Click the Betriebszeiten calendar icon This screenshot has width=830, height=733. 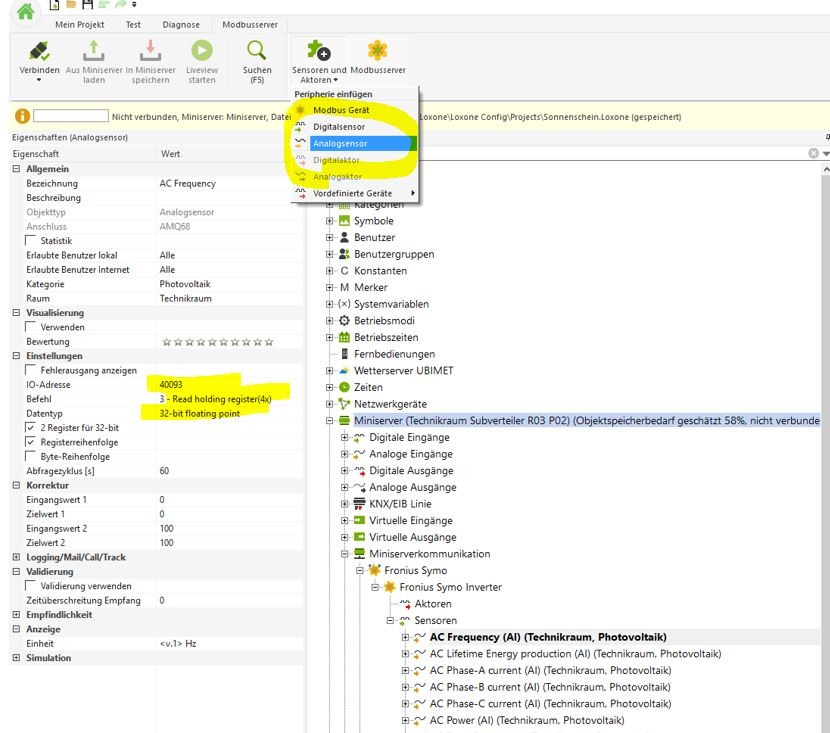[x=344, y=337]
